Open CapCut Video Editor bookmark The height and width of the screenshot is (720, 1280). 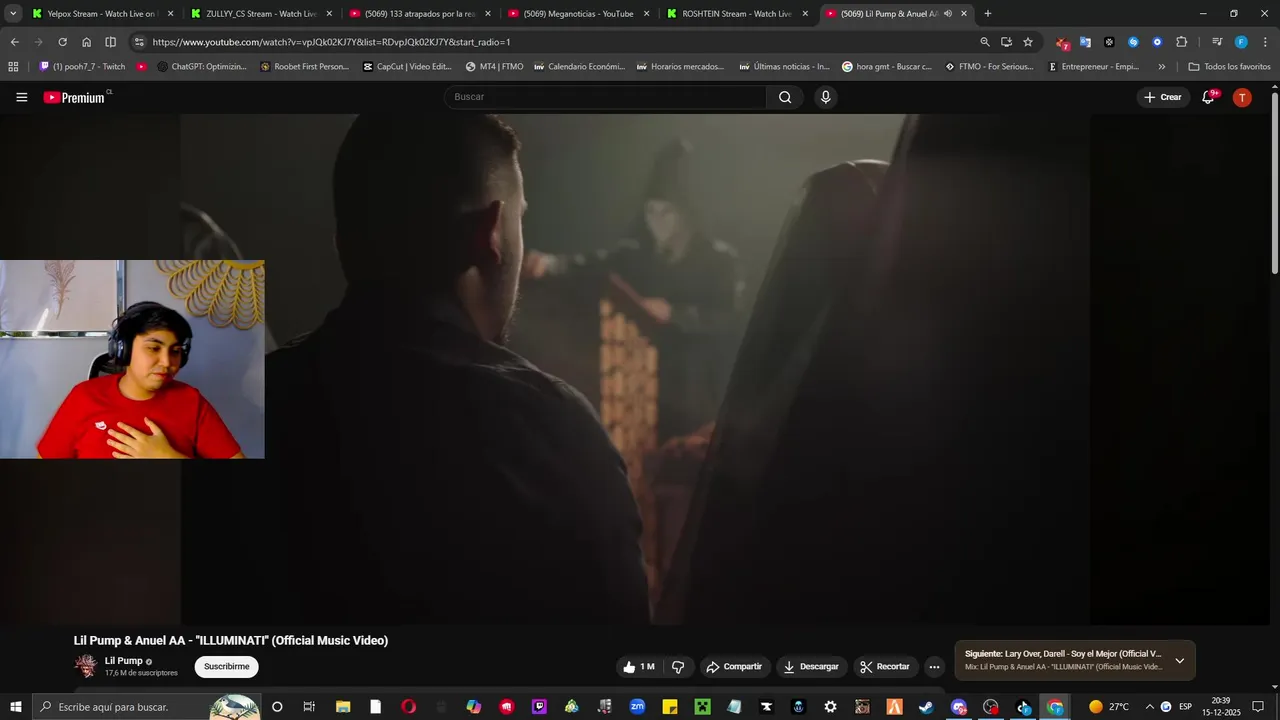coord(407,67)
